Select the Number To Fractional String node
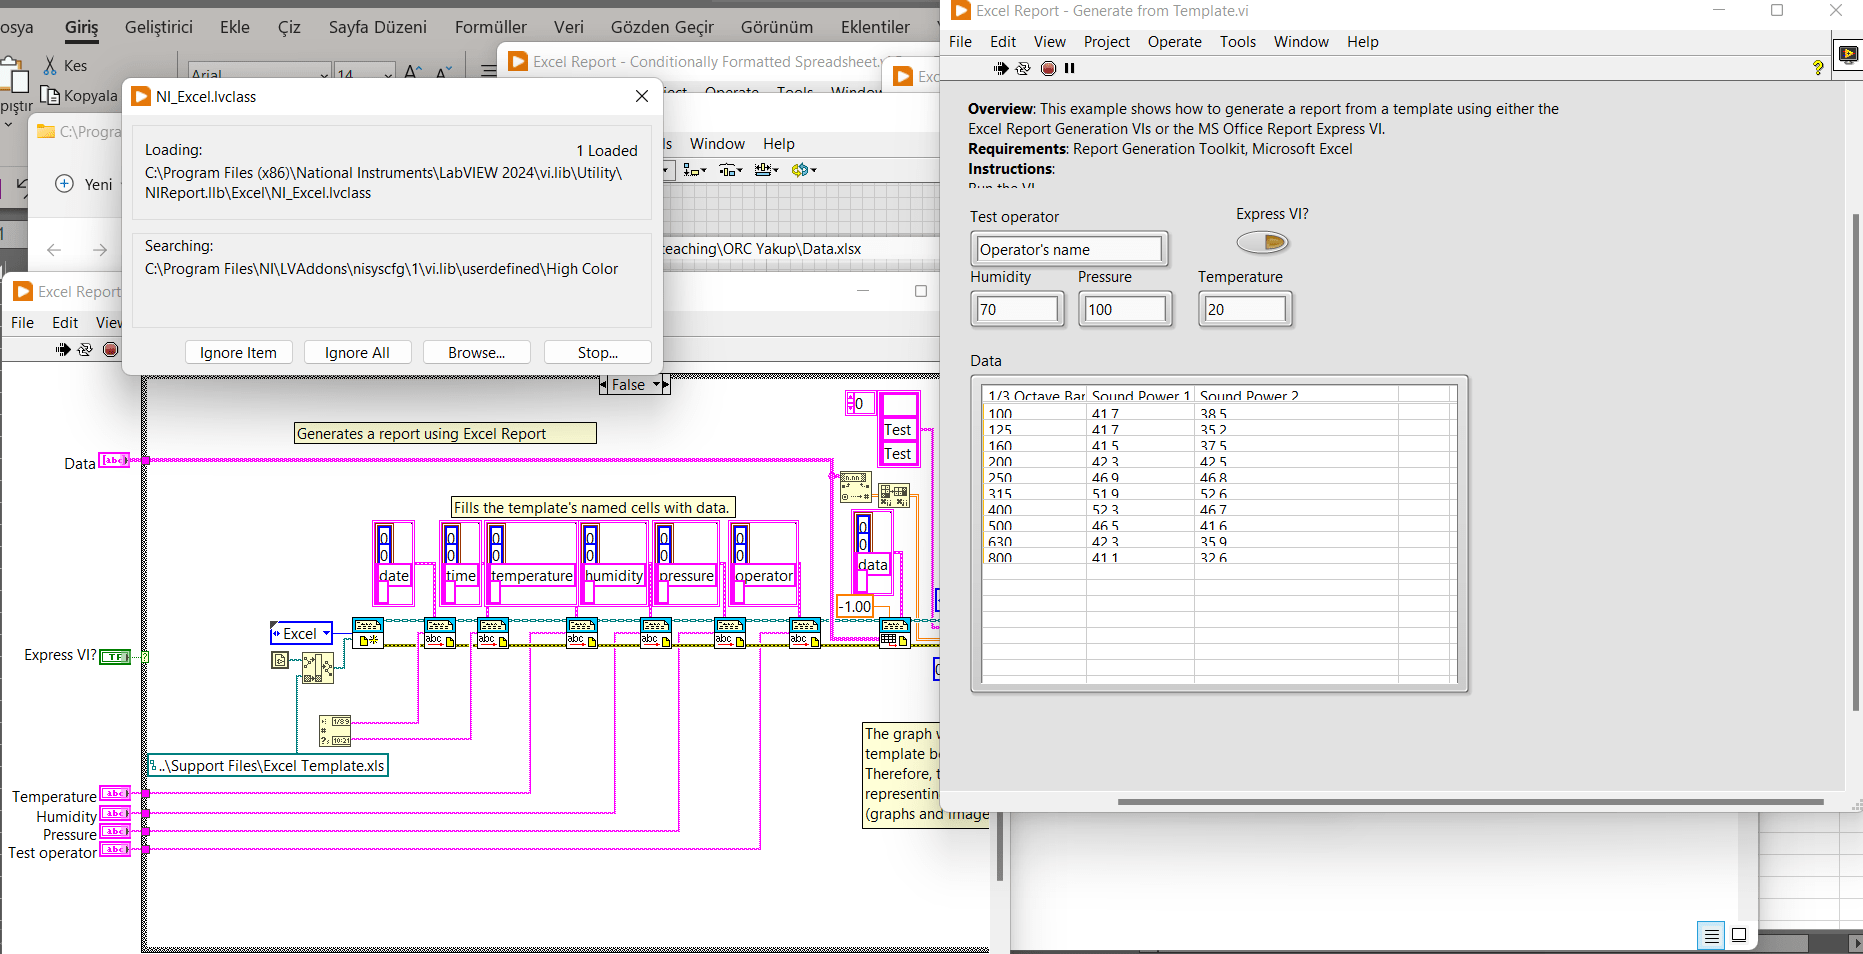This screenshot has width=1863, height=954. (855, 487)
